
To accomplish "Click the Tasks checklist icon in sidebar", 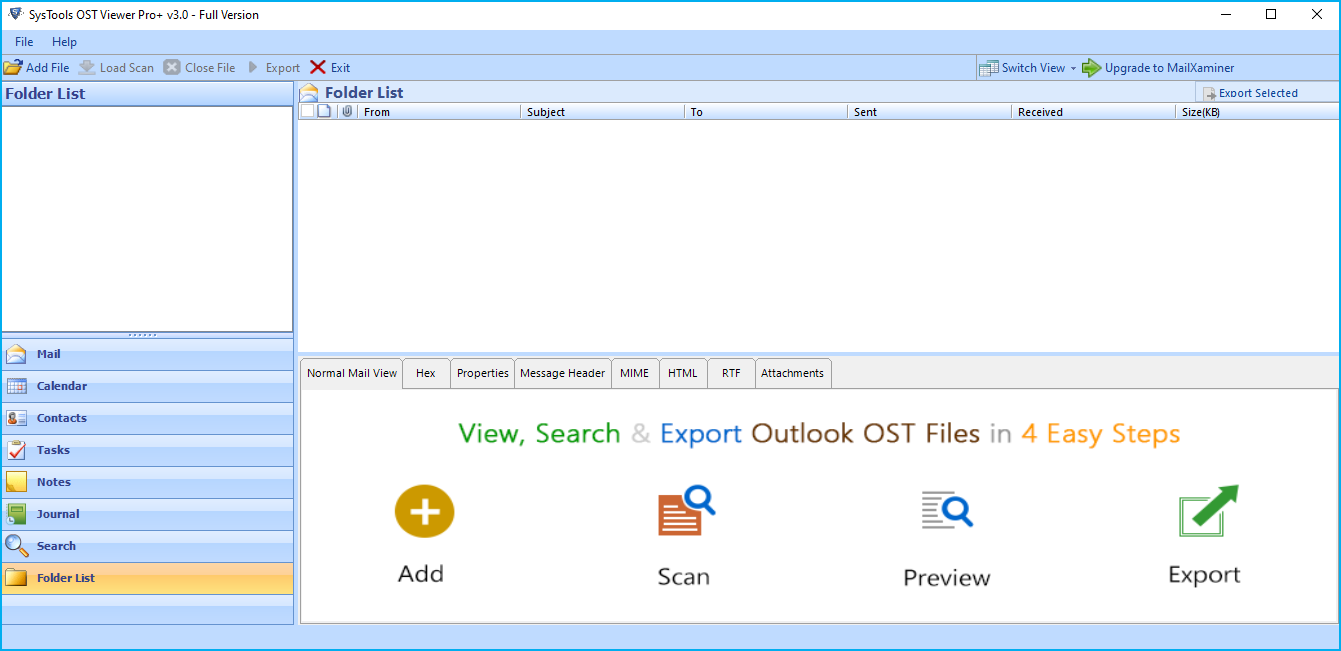I will pos(16,450).
